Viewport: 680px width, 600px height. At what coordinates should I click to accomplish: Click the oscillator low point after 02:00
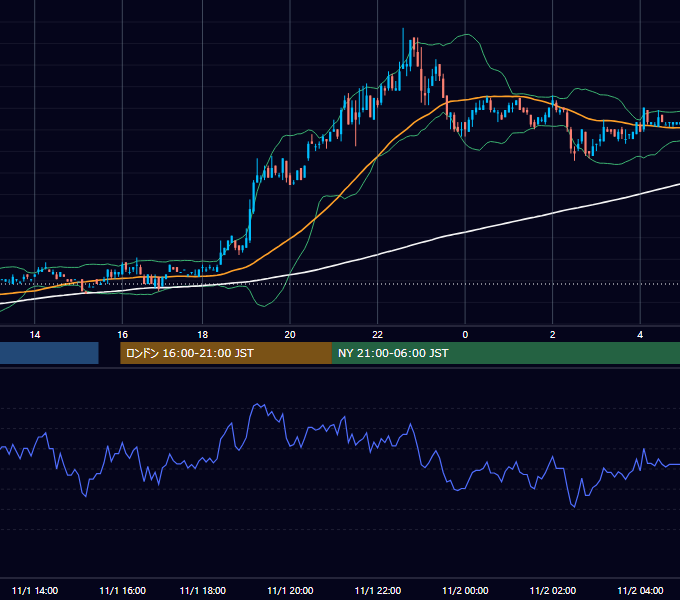tap(574, 506)
